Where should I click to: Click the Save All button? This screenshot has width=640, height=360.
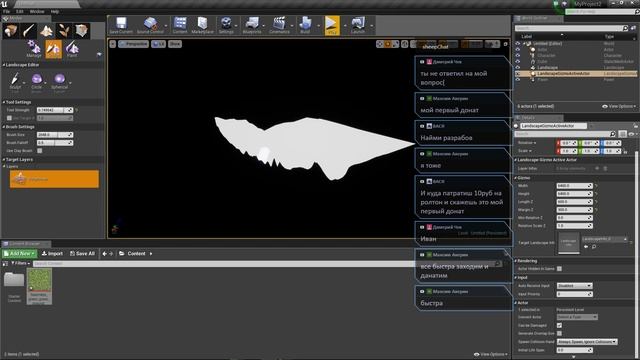pos(82,253)
